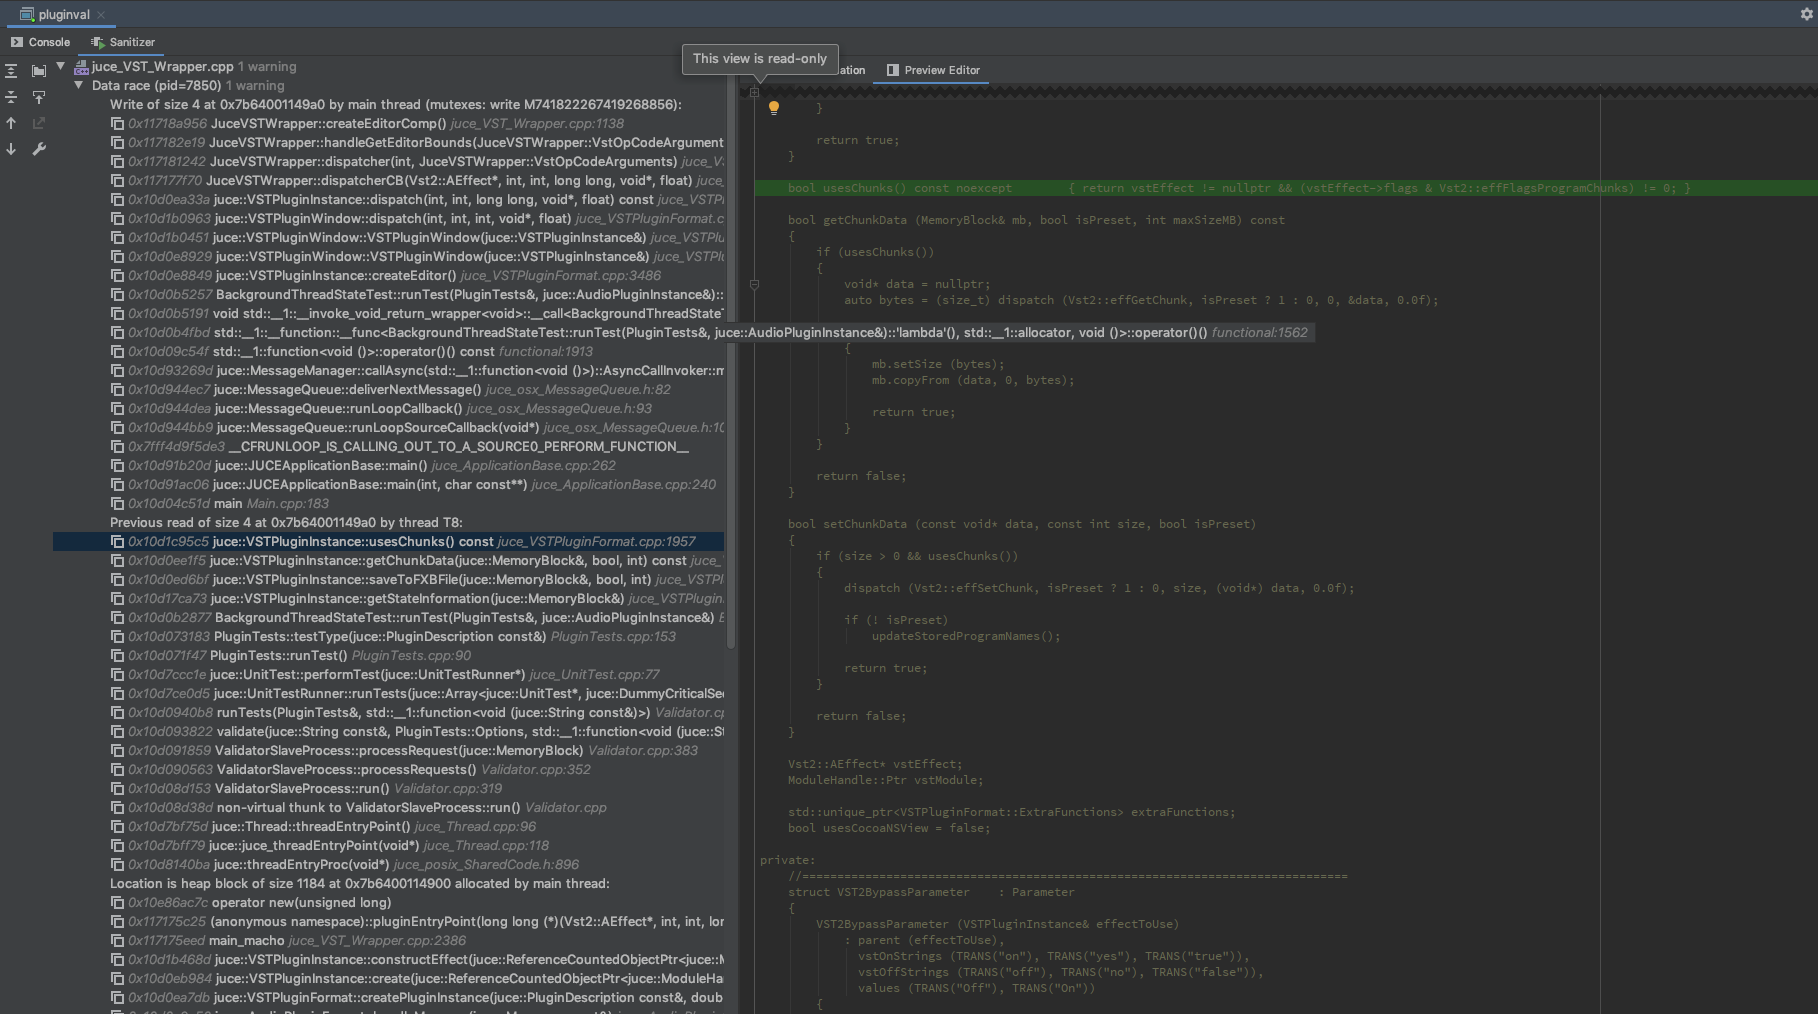Open the gear settings icon at top right
This screenshot has width=1818, height=1014.
1806,14
